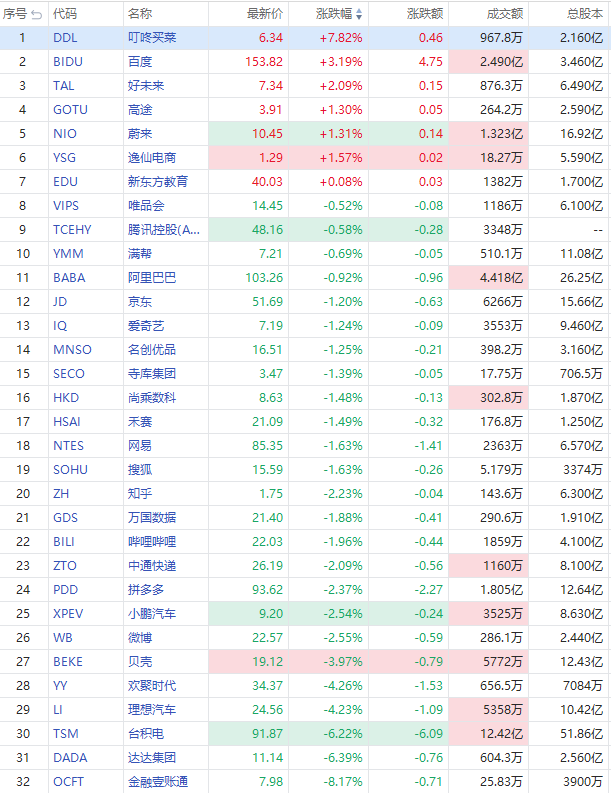Click the 涨跌额 column header
This screenshot has height=793, width=611.
point(426,14)
